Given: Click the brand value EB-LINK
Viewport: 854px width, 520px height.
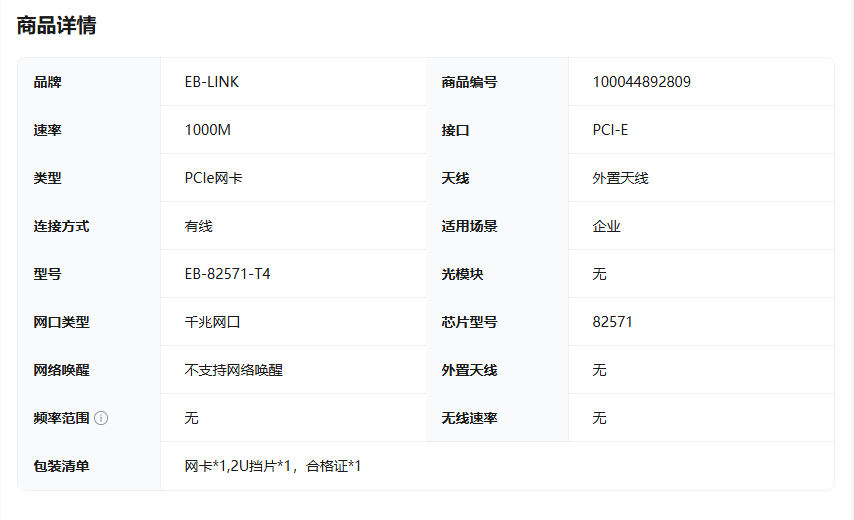Looking at the screenshot, I should point(211,82).
